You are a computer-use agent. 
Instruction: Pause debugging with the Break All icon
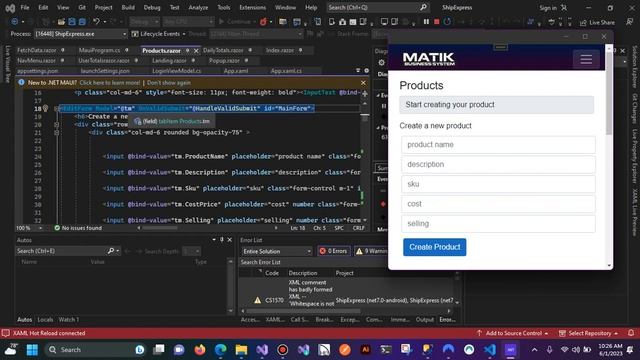click(x=426, y=22)
